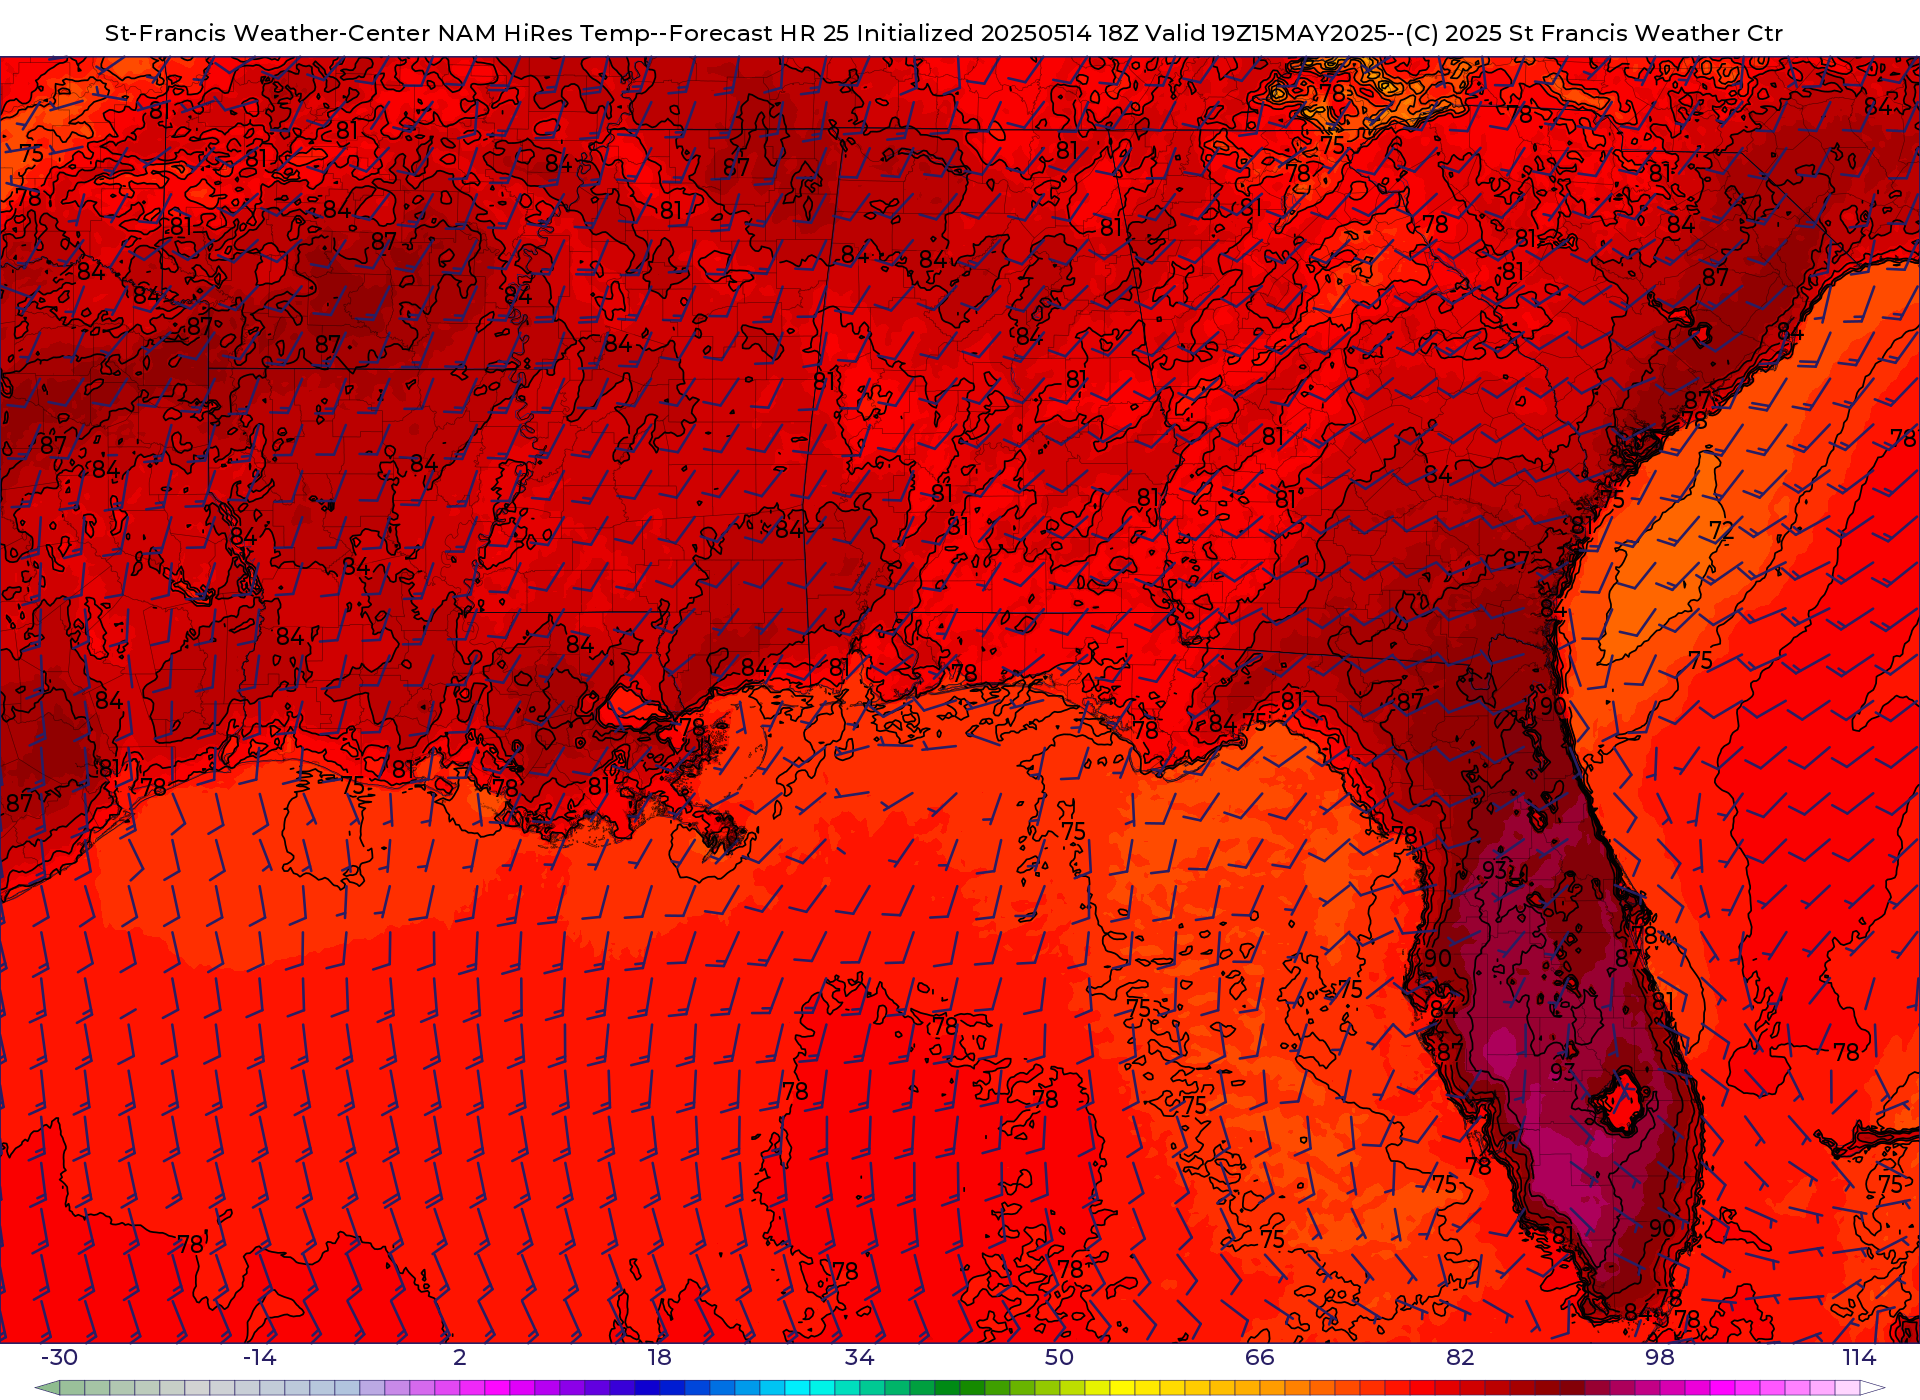Click "NAM HiRes Temp" in the title

pos(544,33)
